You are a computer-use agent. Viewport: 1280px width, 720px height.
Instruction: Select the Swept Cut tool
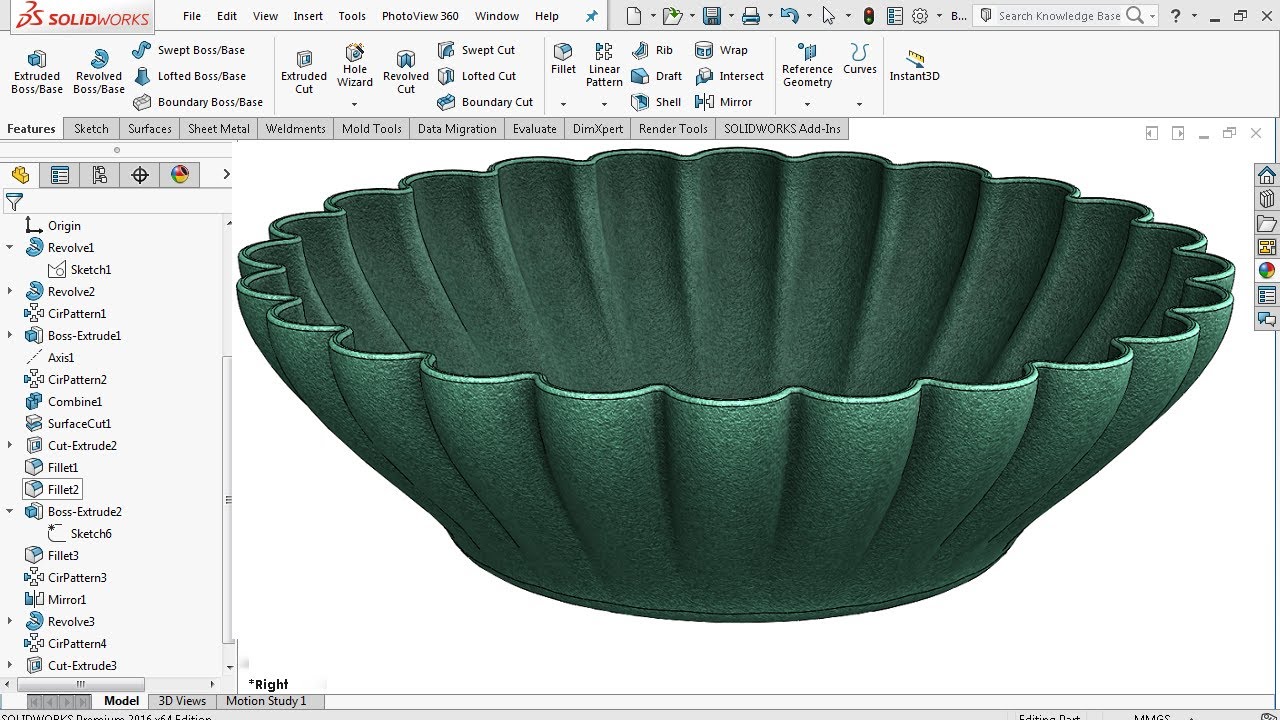[476, 50]
